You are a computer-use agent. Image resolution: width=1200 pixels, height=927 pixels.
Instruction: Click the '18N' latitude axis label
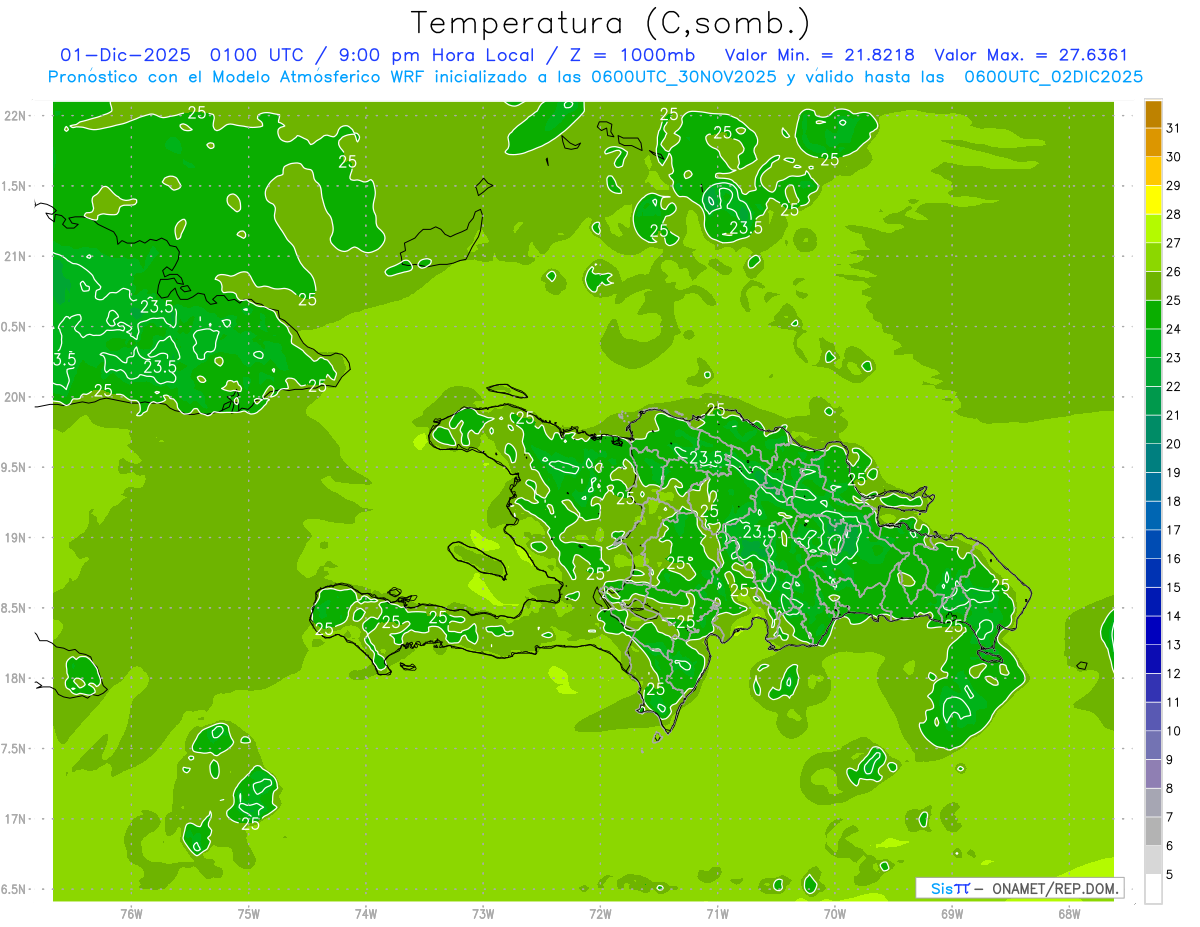click(16, 679)
